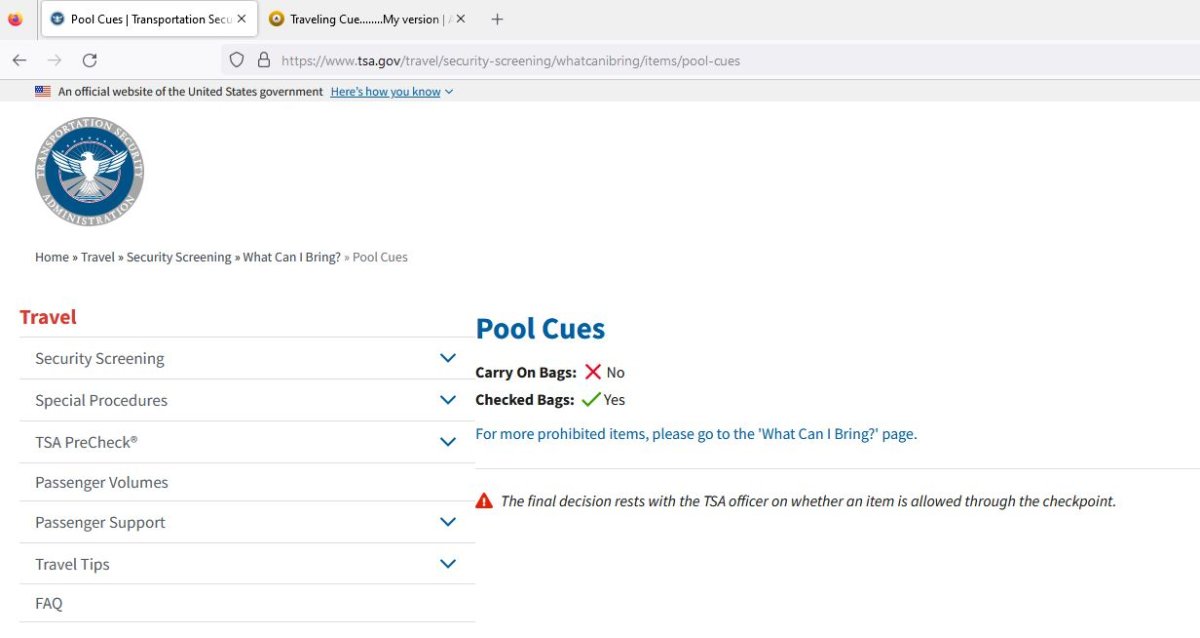Expand the Special Procedures section chevron
This screenshot has width=1200, height=638.
click(x=448, y=400)
